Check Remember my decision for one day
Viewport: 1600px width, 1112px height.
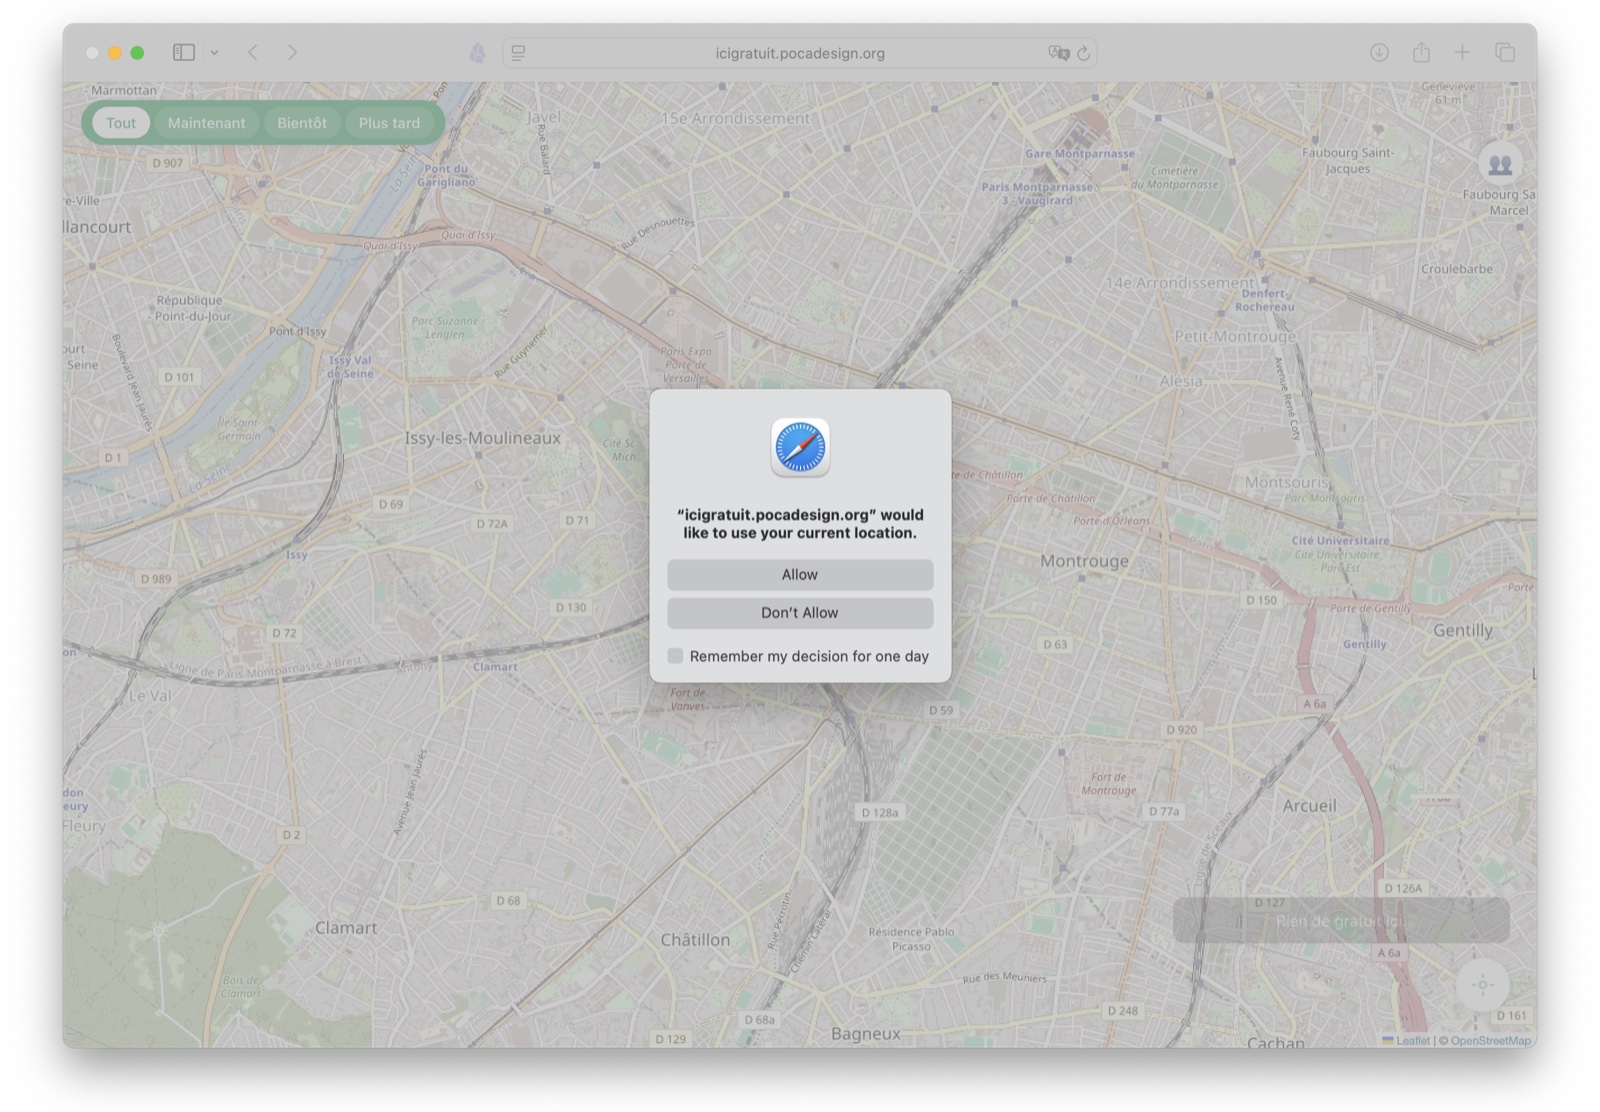pyautogui.click(x=676, y=656)
